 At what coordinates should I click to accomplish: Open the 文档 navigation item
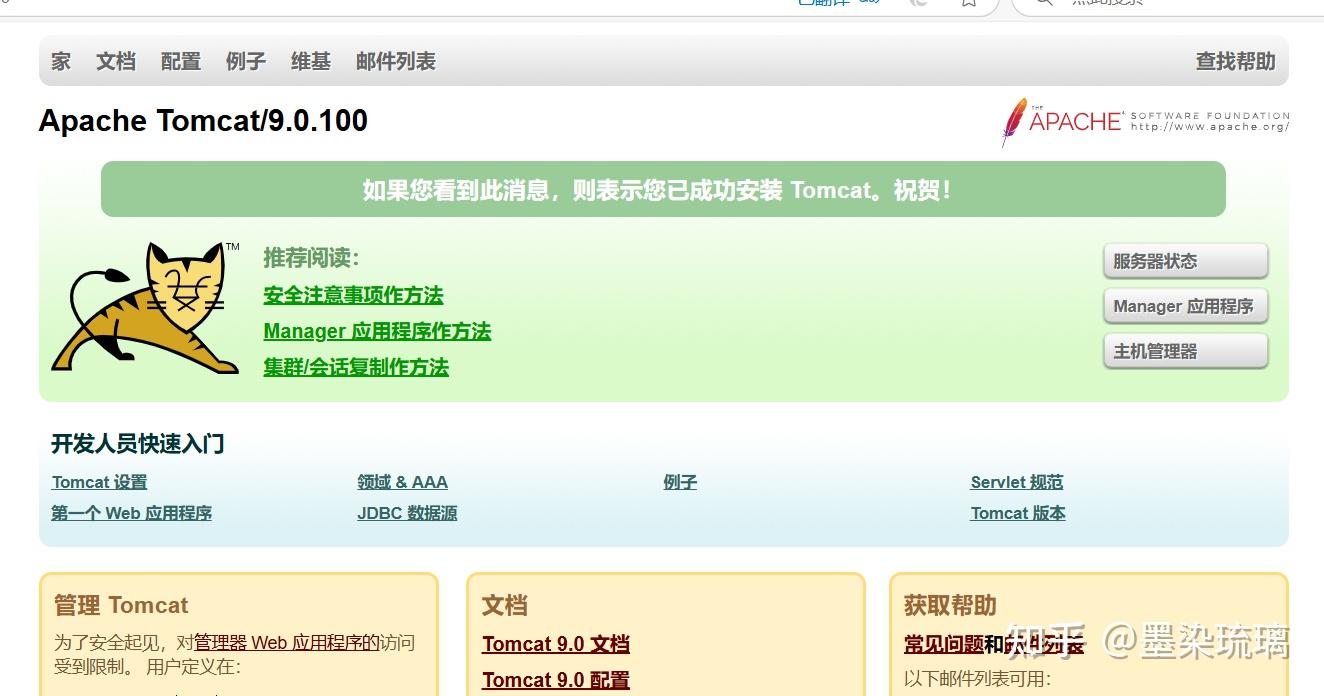click(116, 61)
